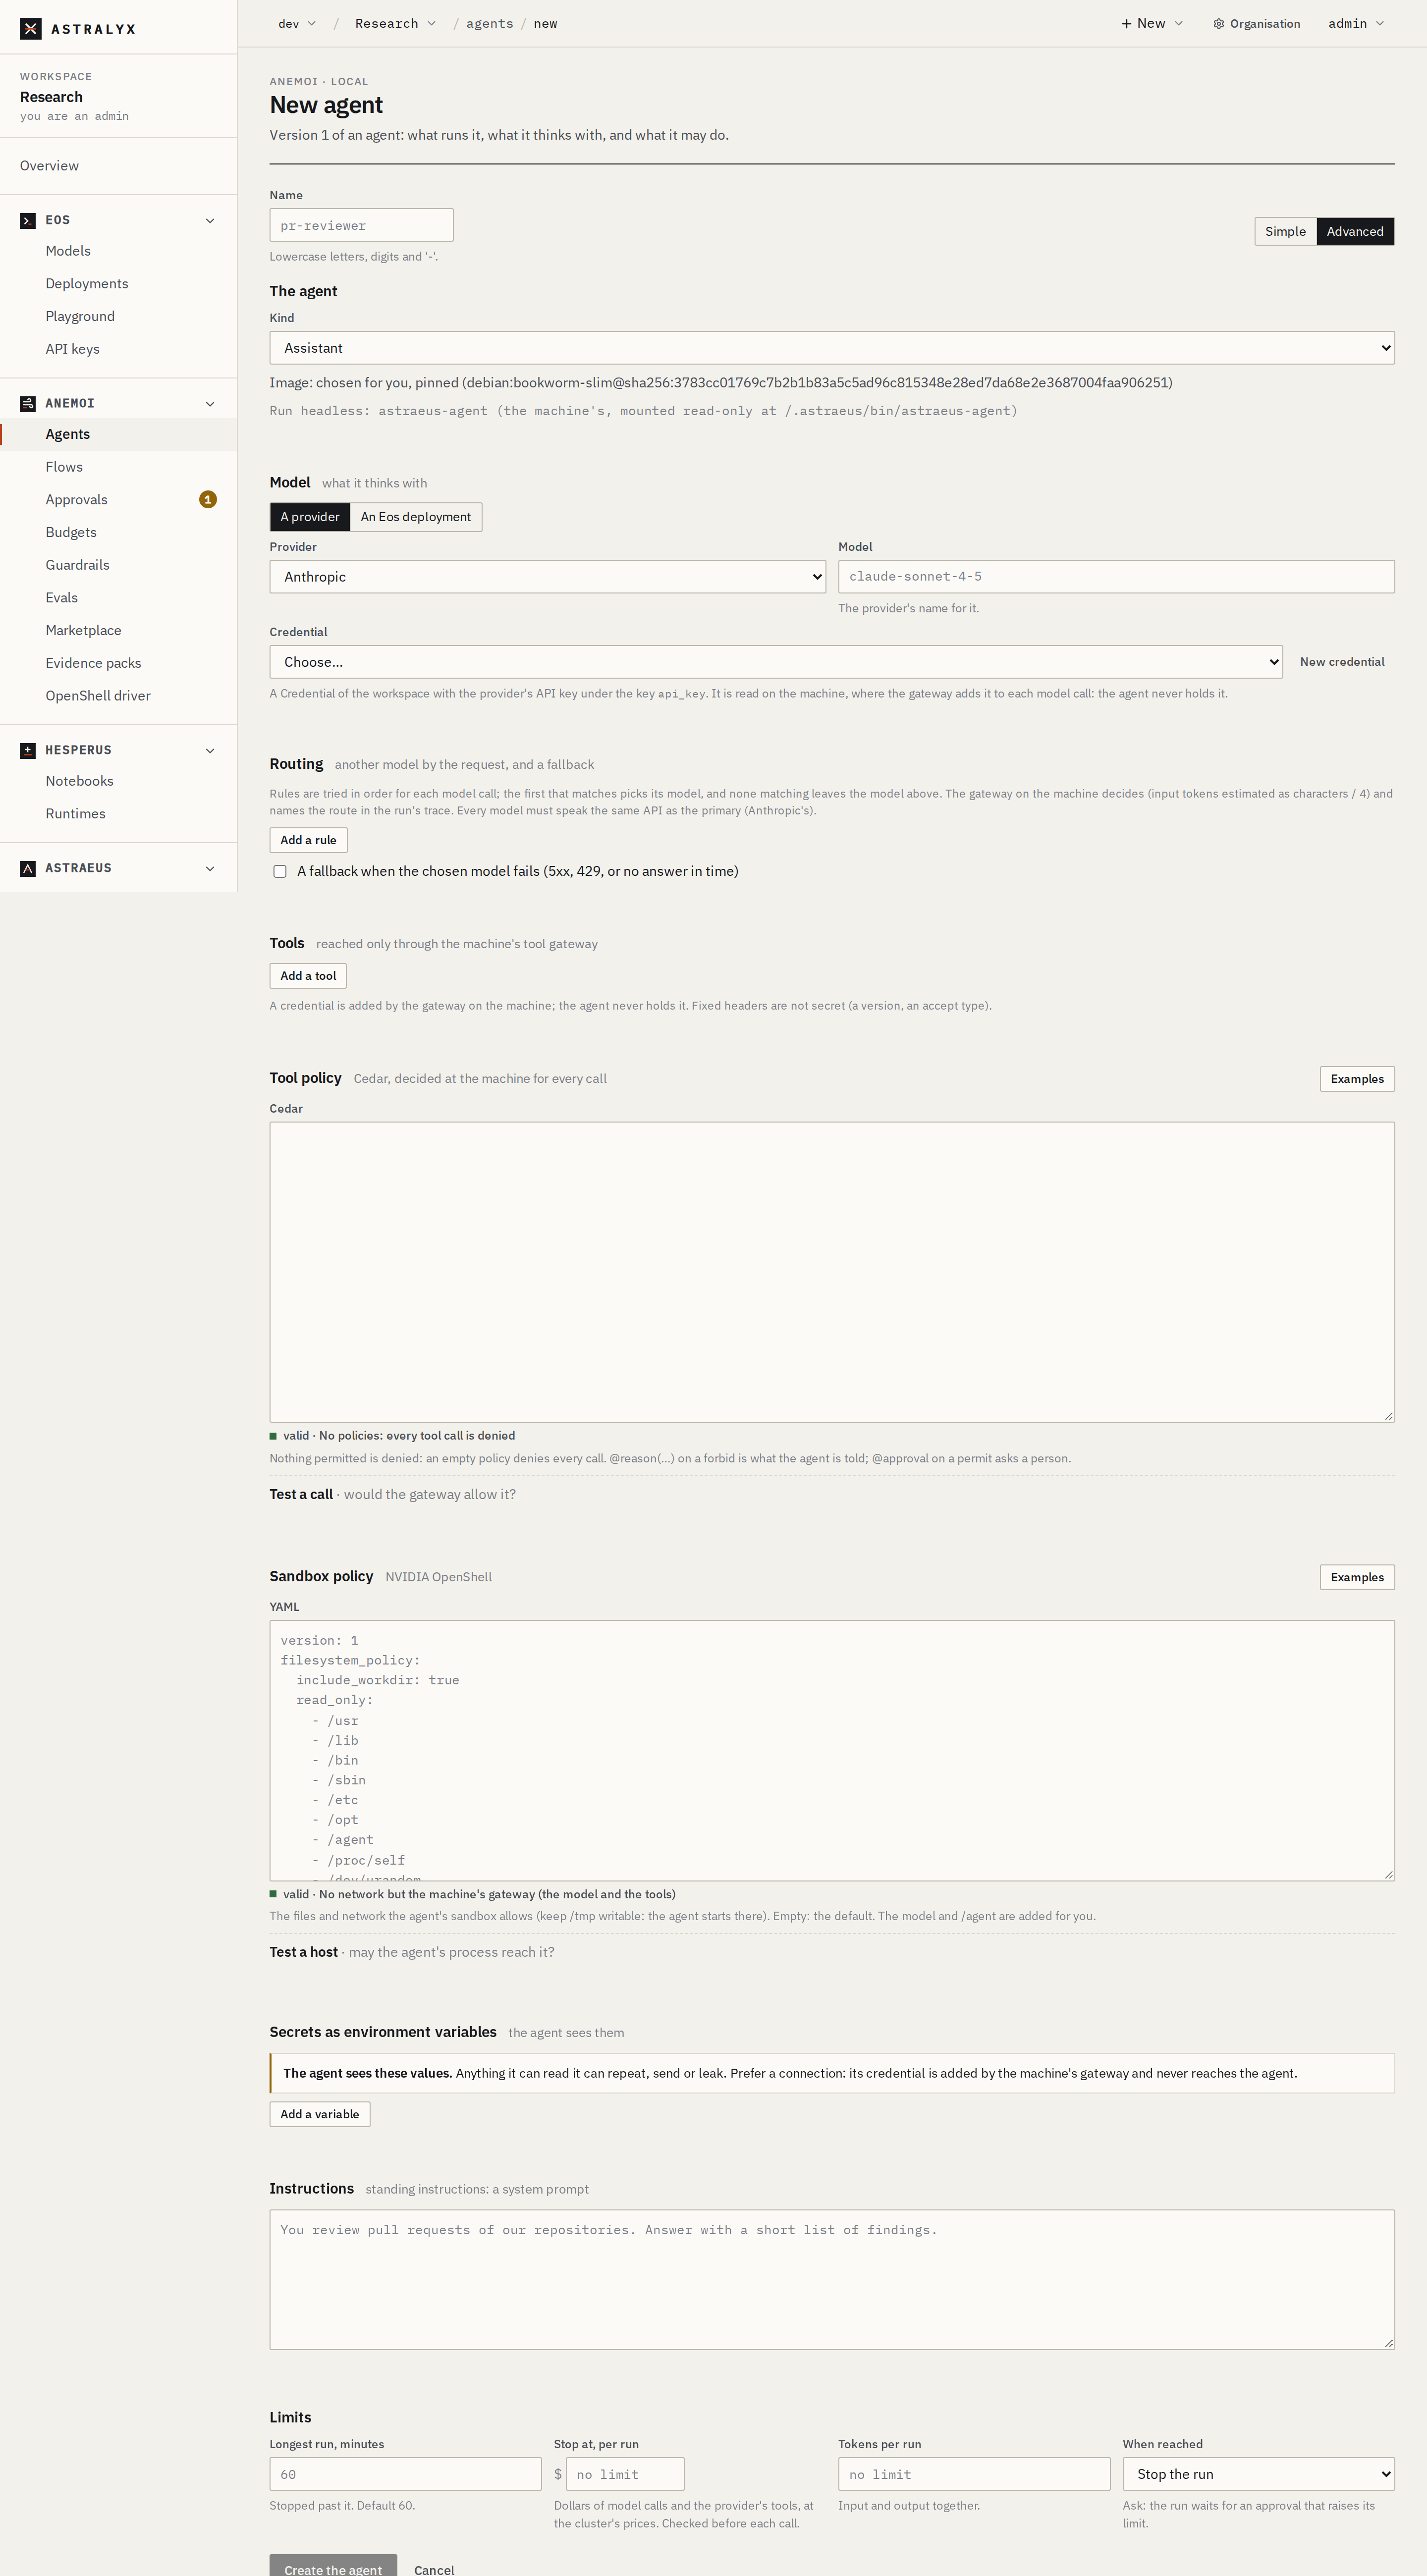This screenshot has width=1427, height=2576.
Task: Collapse the Hesperus sidebar section
Action: click(x=210, y=750)
